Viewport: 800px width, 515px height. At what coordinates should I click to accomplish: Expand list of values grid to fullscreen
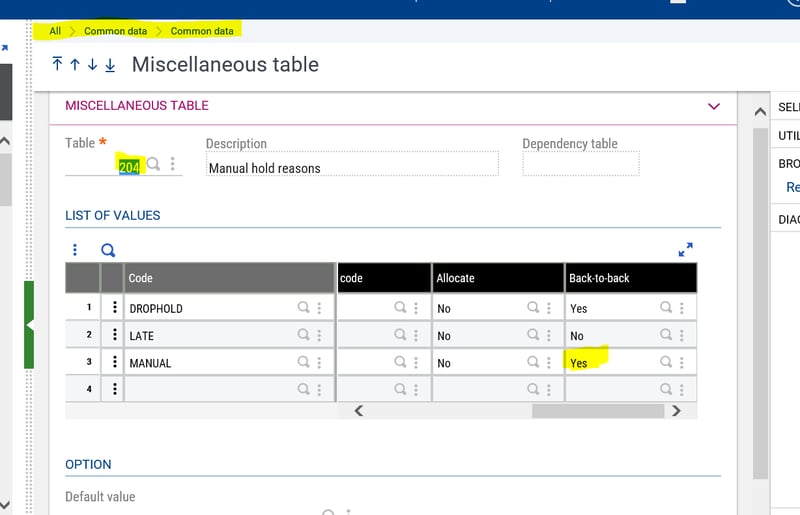click(685, 249)
